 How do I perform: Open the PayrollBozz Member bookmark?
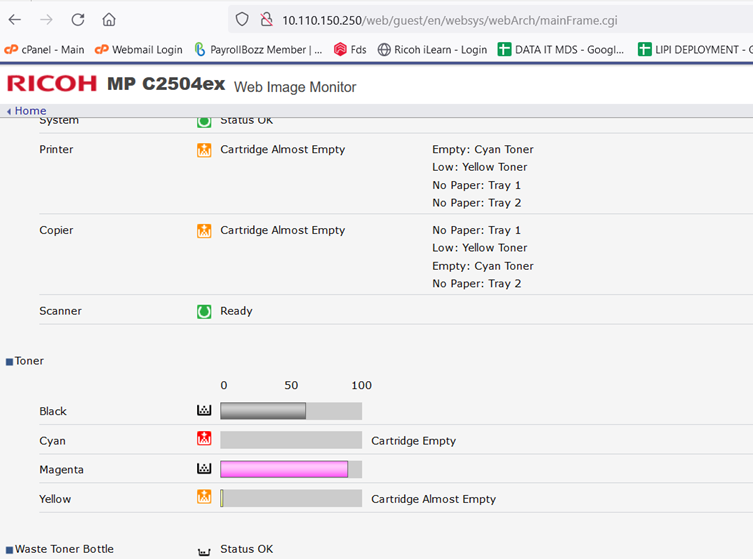(258, 49)
